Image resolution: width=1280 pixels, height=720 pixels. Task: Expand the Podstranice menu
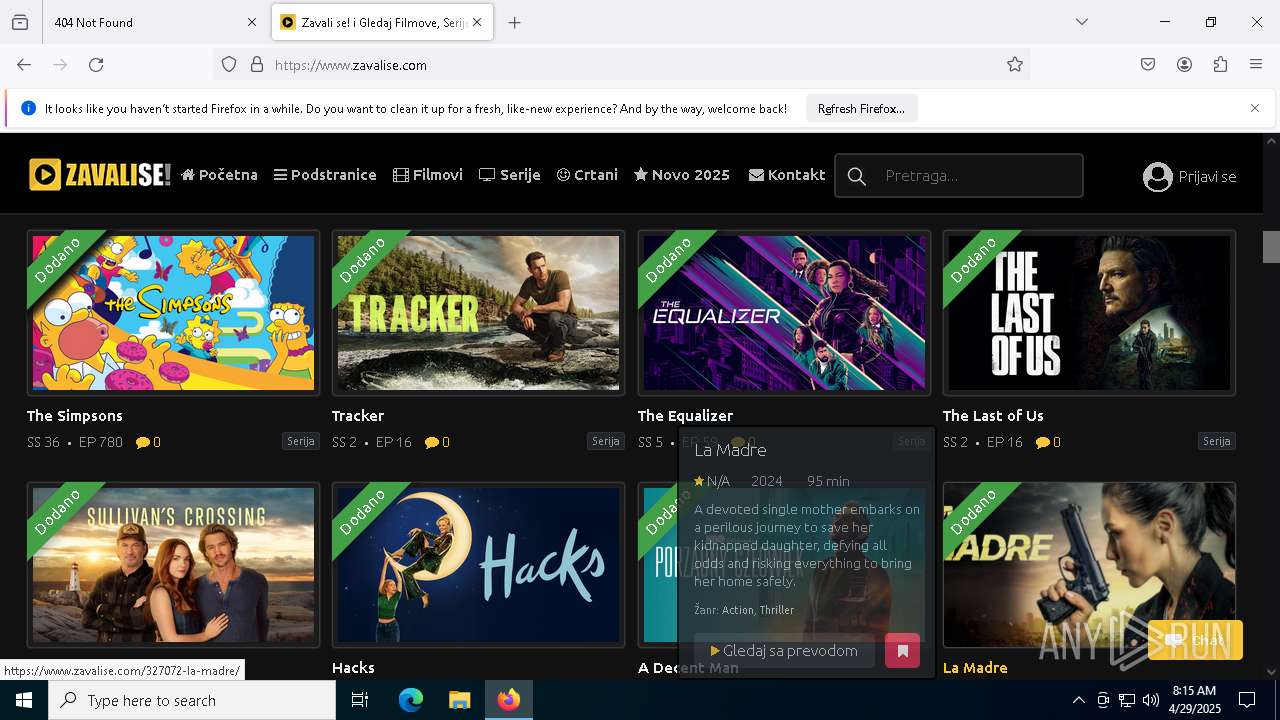(x=325, y=175)
